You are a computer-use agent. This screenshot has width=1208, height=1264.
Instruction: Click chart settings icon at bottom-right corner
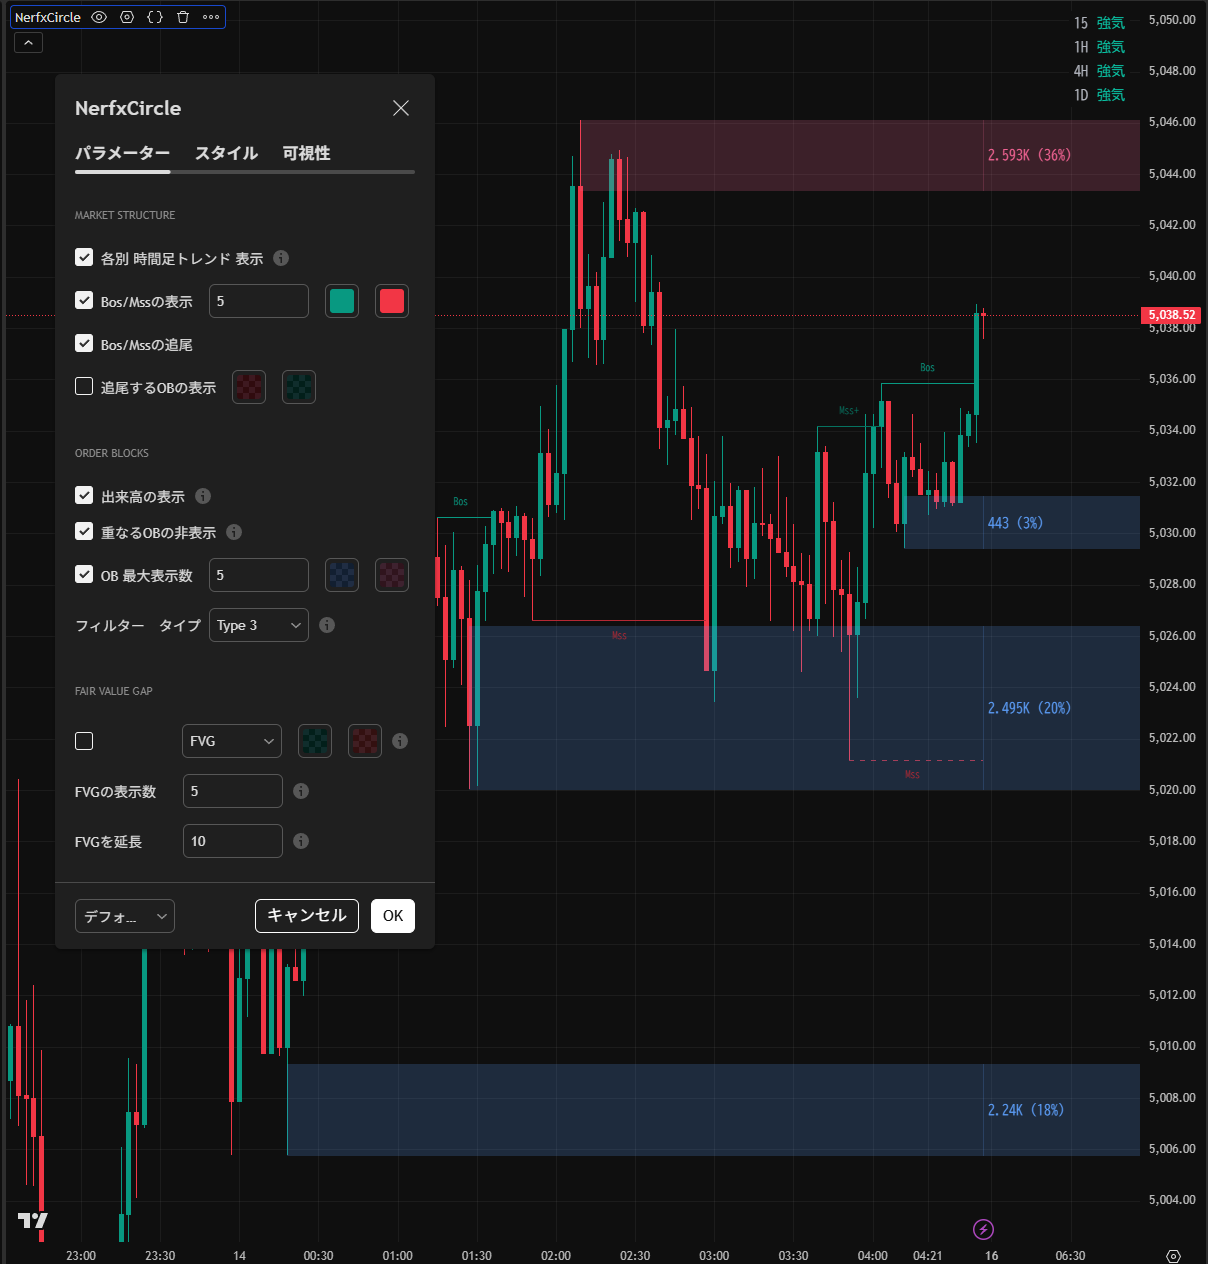click(x=1174, y=1256)
